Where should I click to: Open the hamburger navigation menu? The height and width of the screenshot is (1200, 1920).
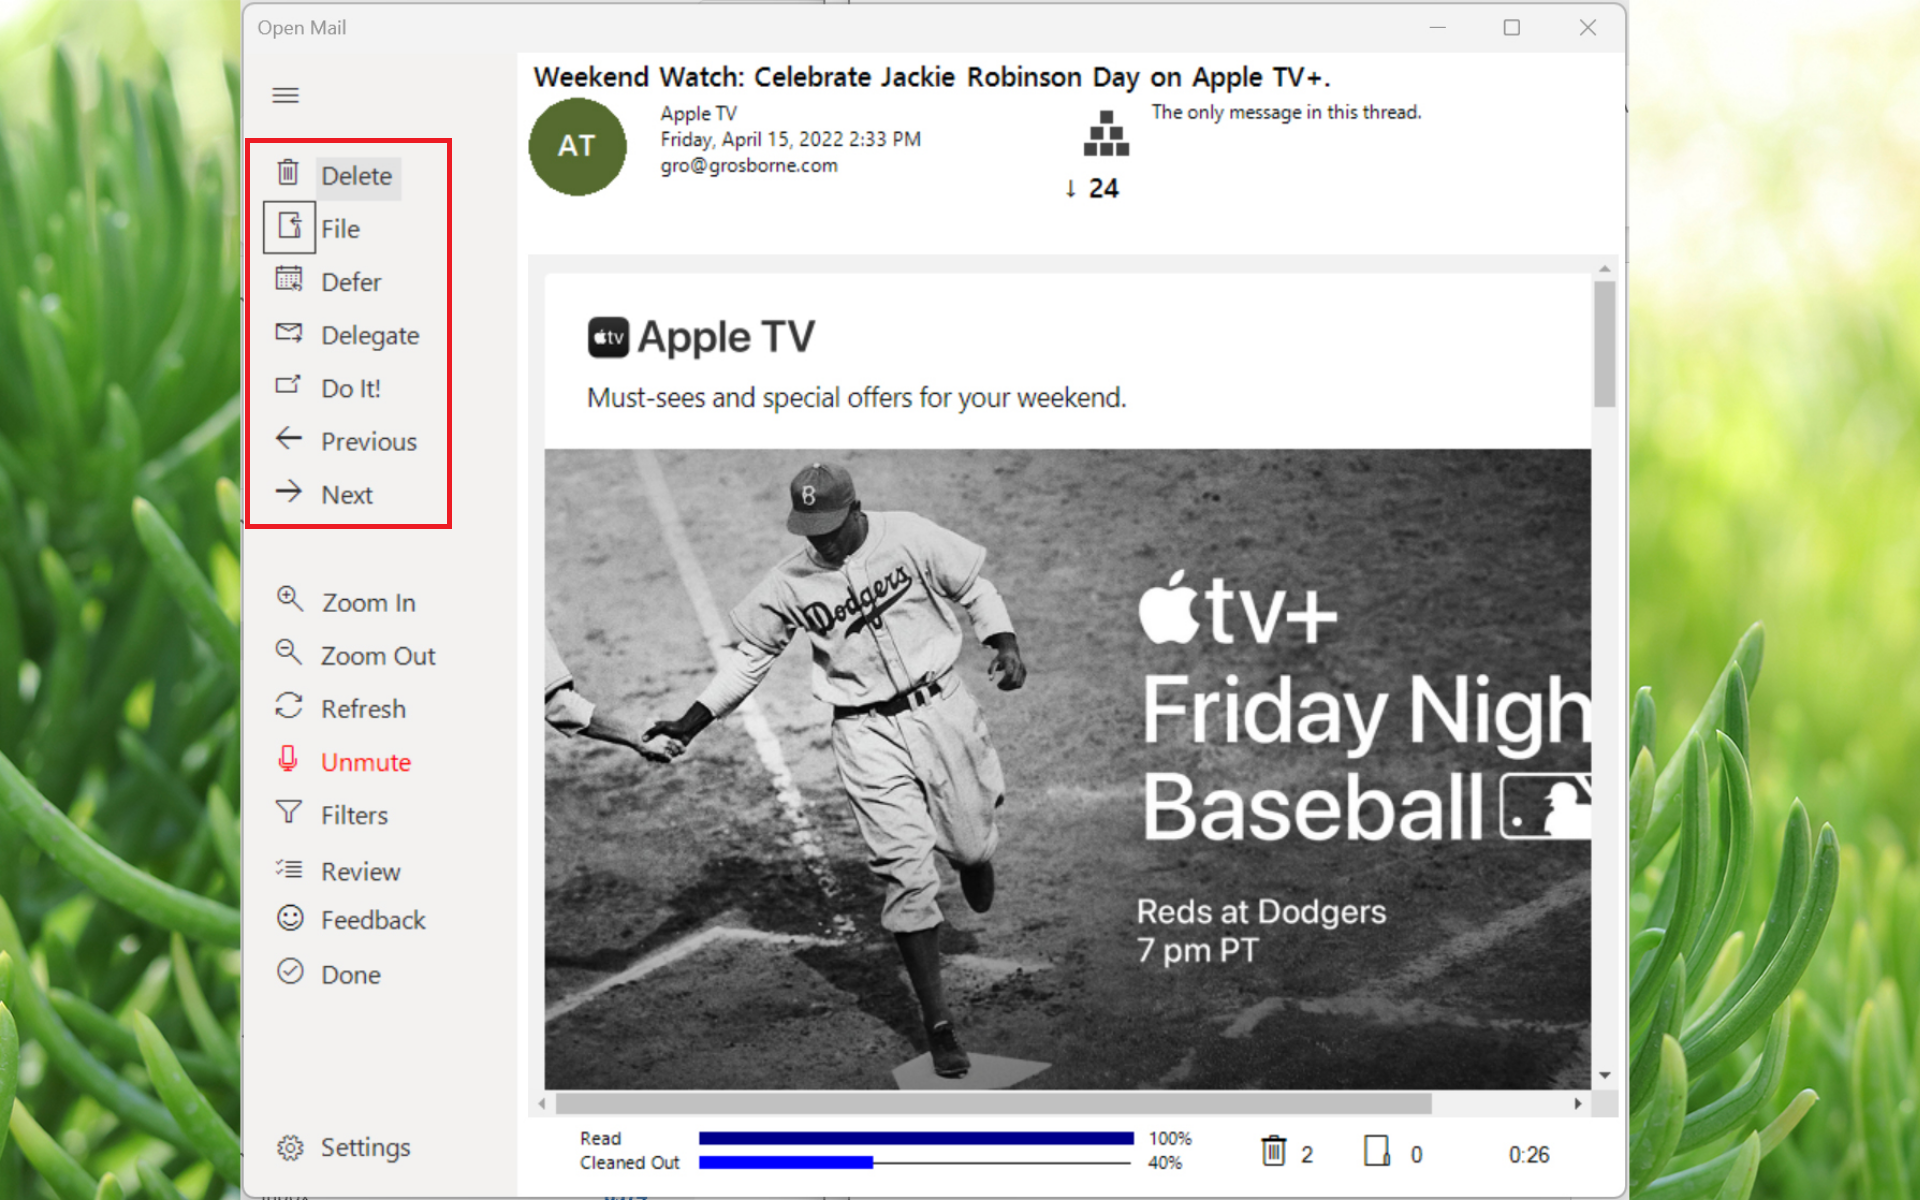[x=286, y=95]
